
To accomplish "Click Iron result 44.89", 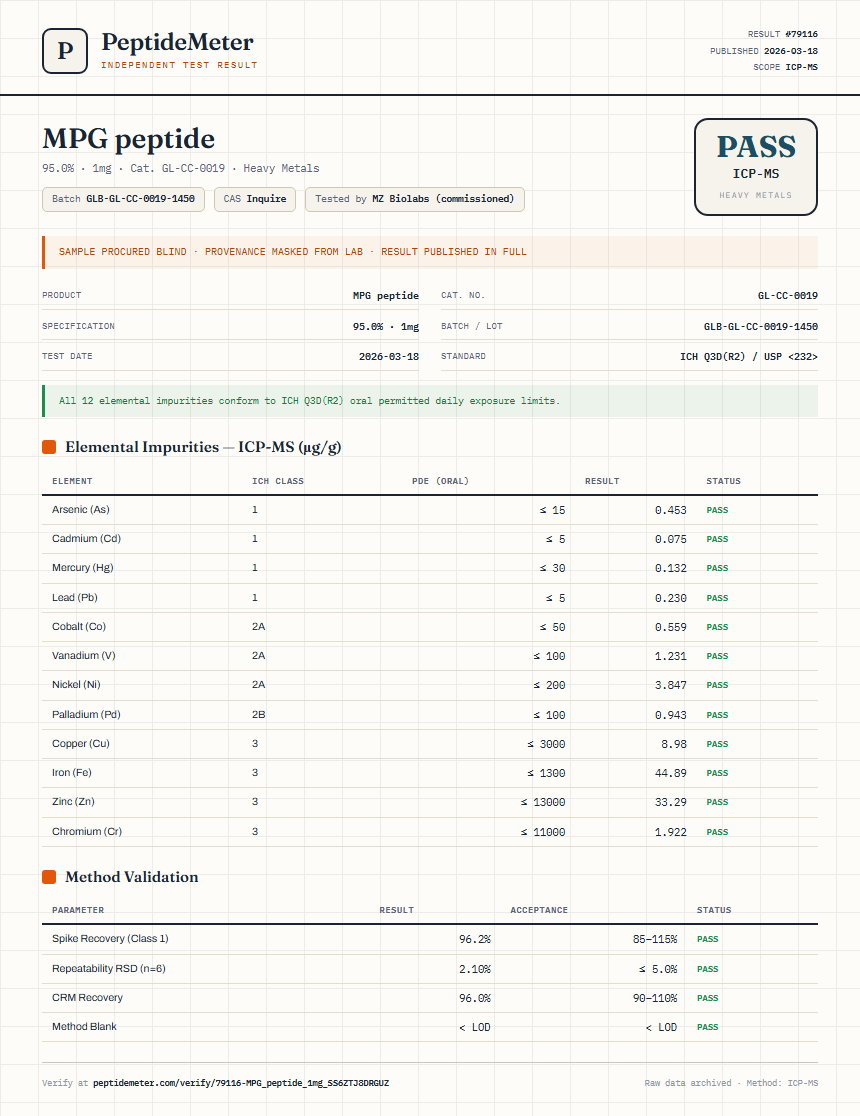I will [671, 774].
